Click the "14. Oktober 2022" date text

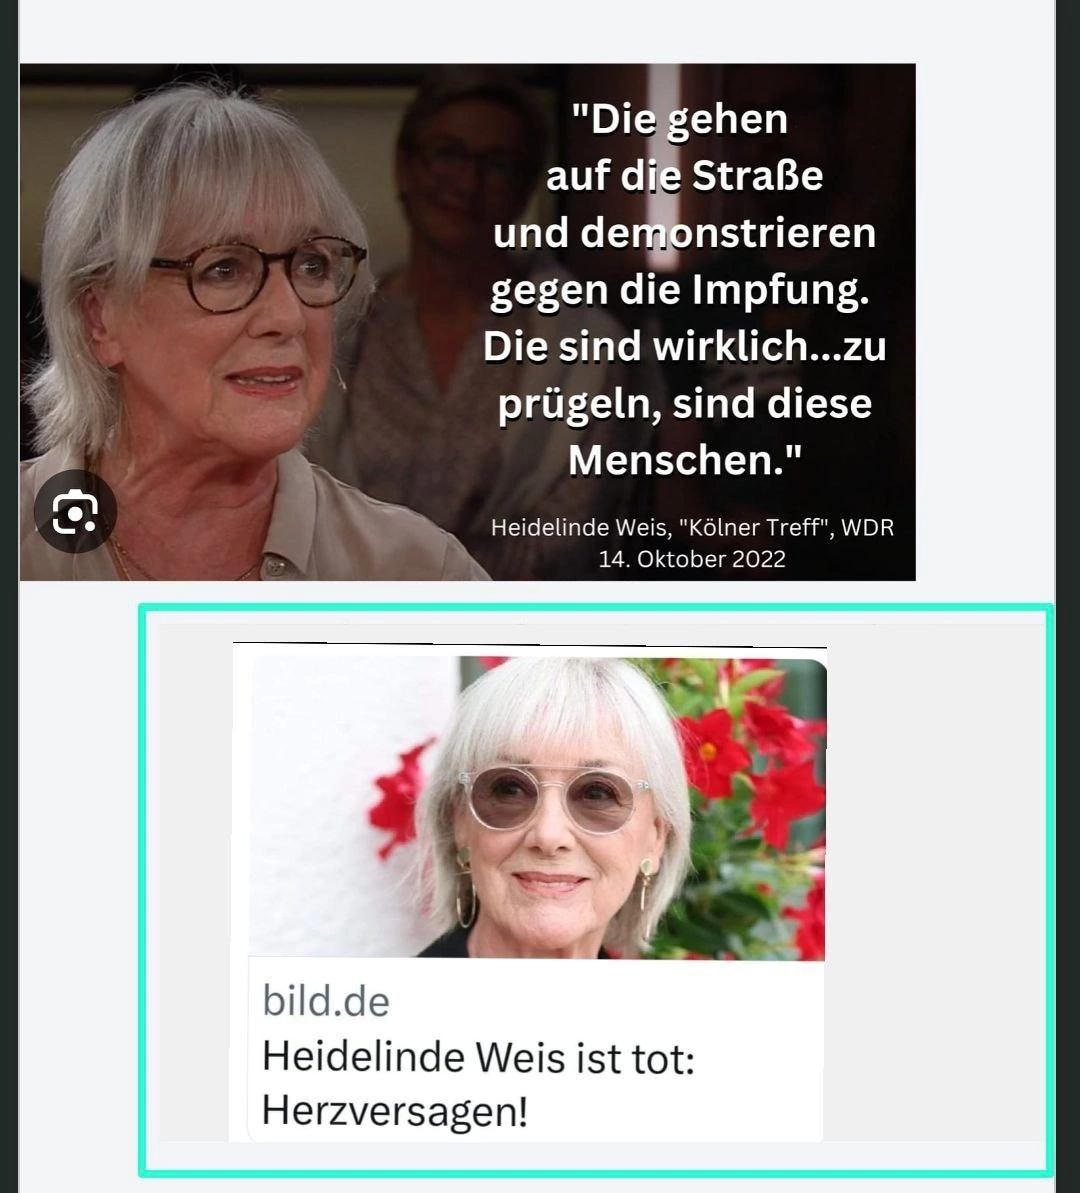click(692, 559)
